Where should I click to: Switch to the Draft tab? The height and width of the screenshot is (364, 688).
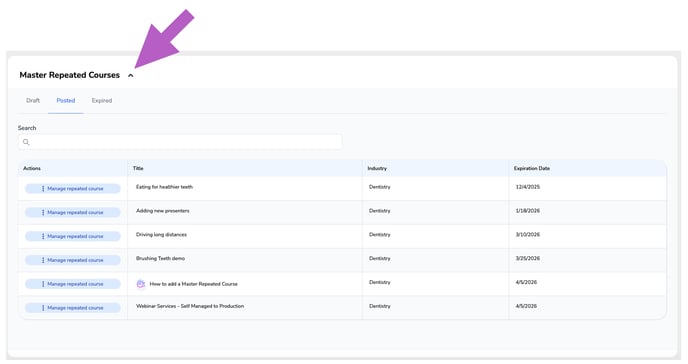(33, 100)
